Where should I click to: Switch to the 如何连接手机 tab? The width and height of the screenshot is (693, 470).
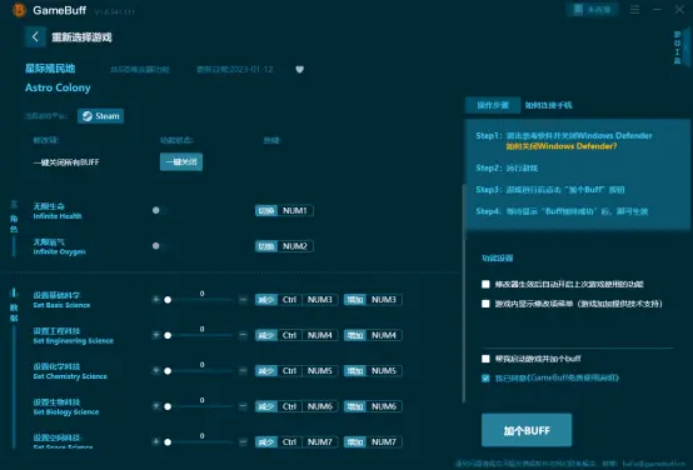pyautogui.click(x=548, y=105)
